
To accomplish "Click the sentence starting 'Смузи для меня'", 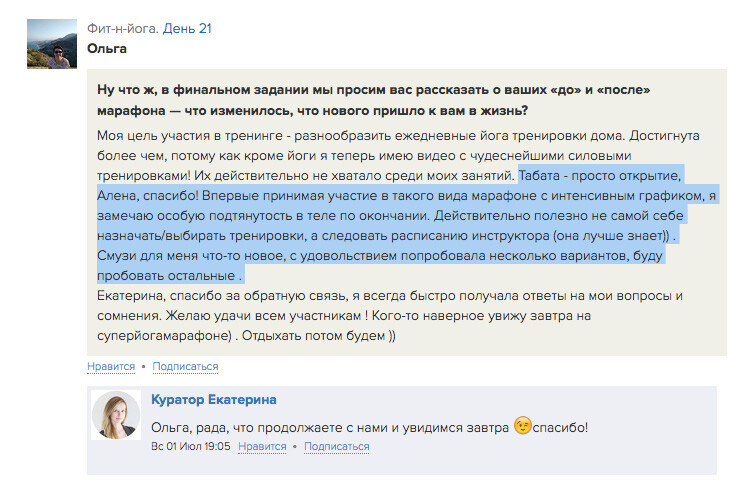I will 380,266.
